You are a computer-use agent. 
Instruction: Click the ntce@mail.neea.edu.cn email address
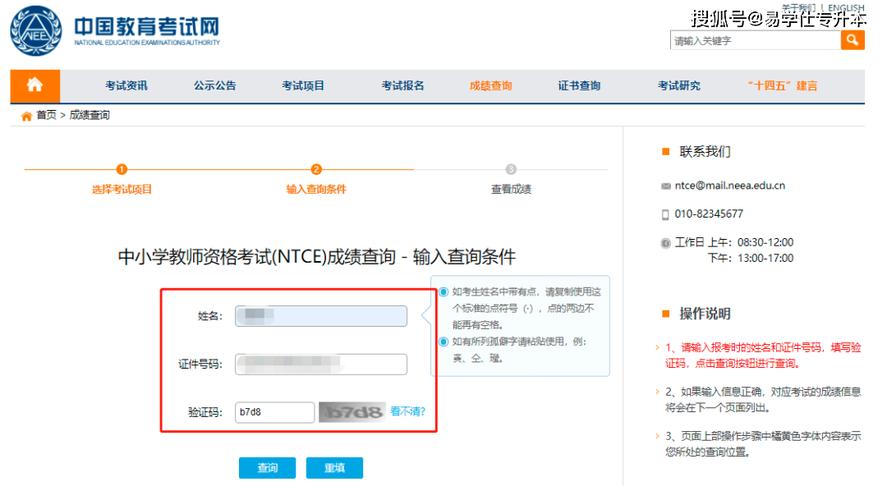point(730,186)
